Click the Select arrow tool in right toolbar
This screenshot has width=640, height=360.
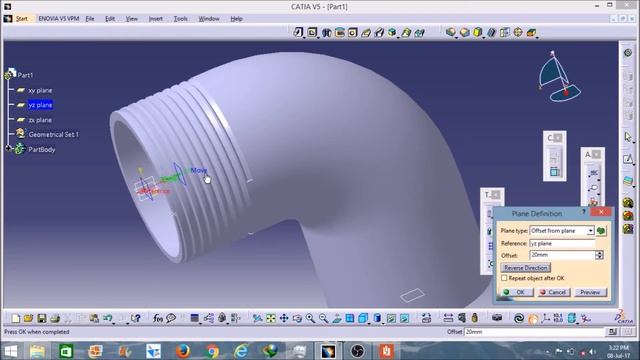[x=628, y=137]
